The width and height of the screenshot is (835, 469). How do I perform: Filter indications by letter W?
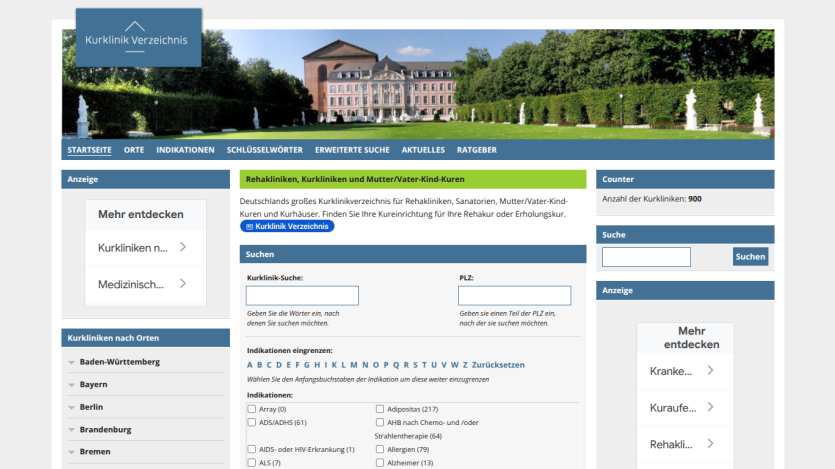click(454, 365)
